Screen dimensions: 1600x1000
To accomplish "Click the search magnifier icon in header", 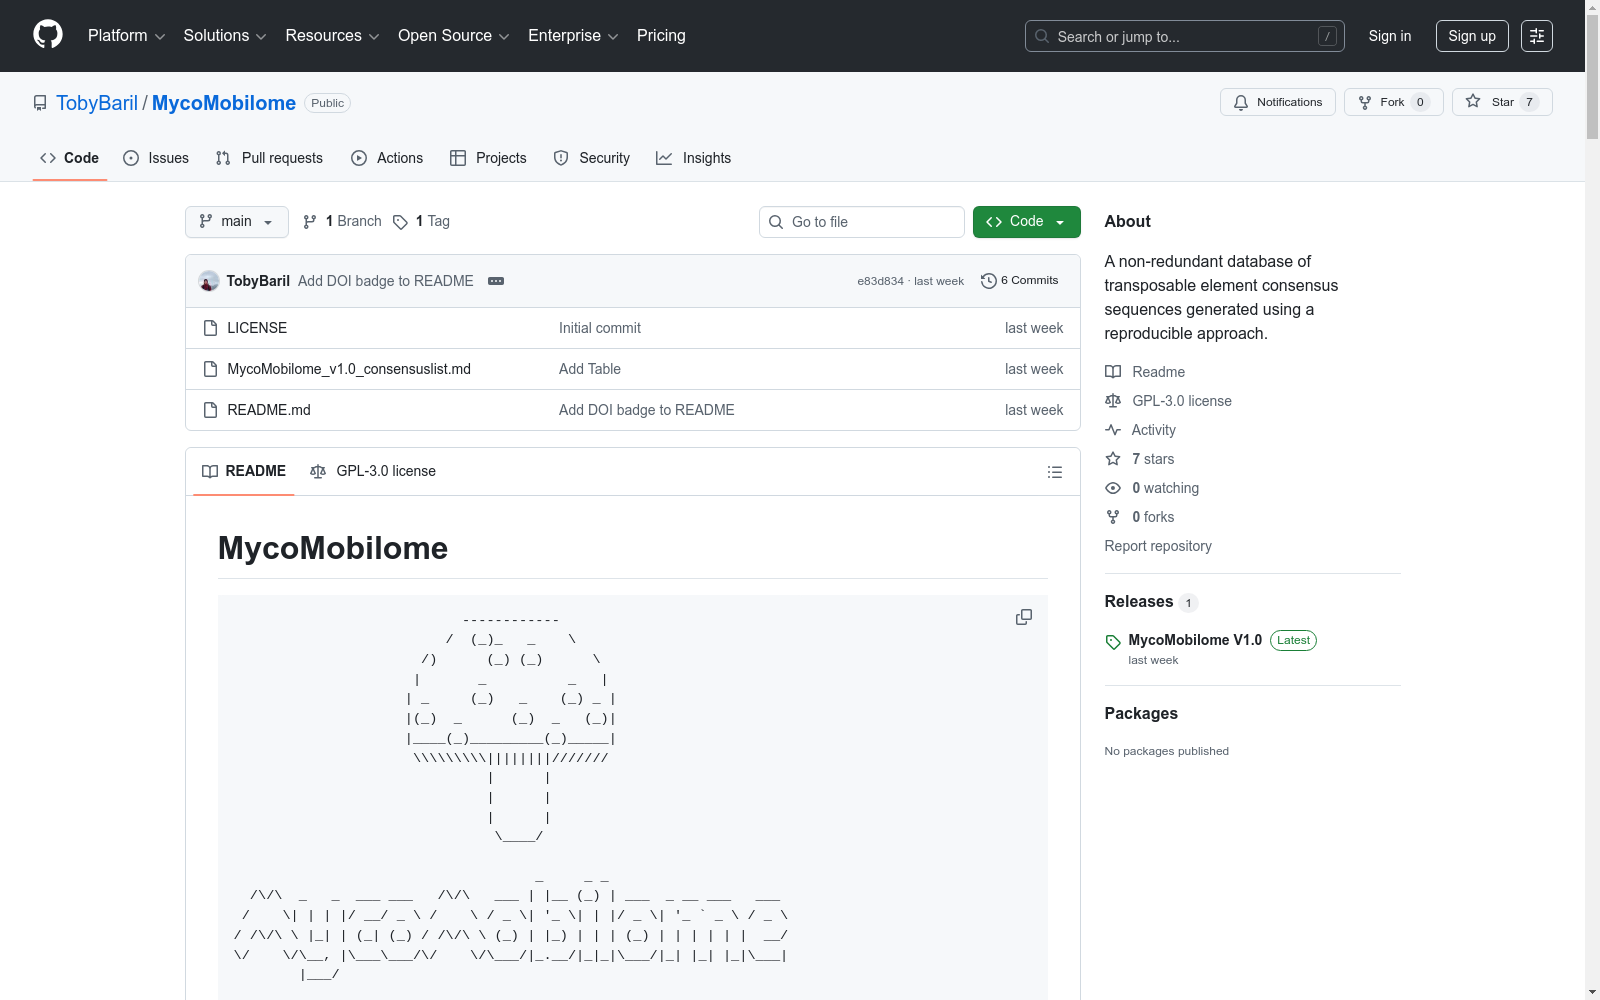I will [1042, 36].
